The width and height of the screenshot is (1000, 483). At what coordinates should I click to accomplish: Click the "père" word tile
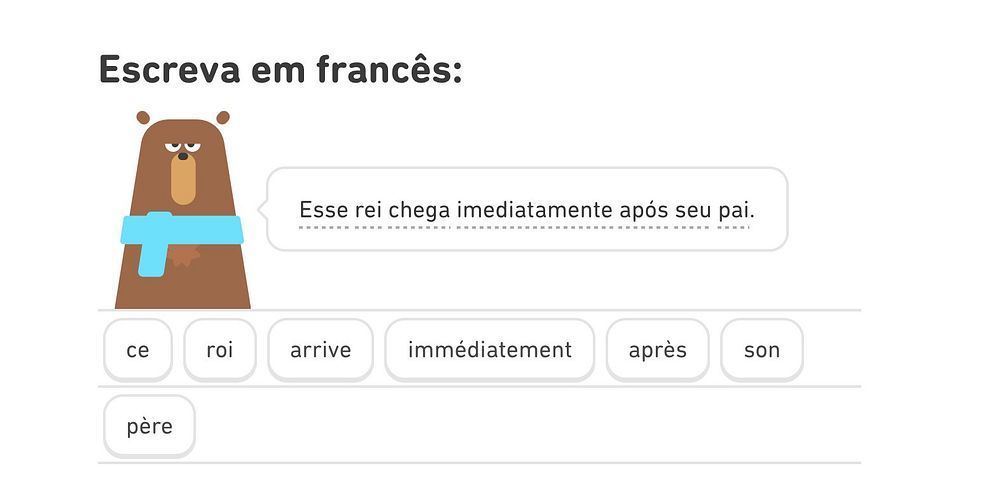[x=150, y=426]
